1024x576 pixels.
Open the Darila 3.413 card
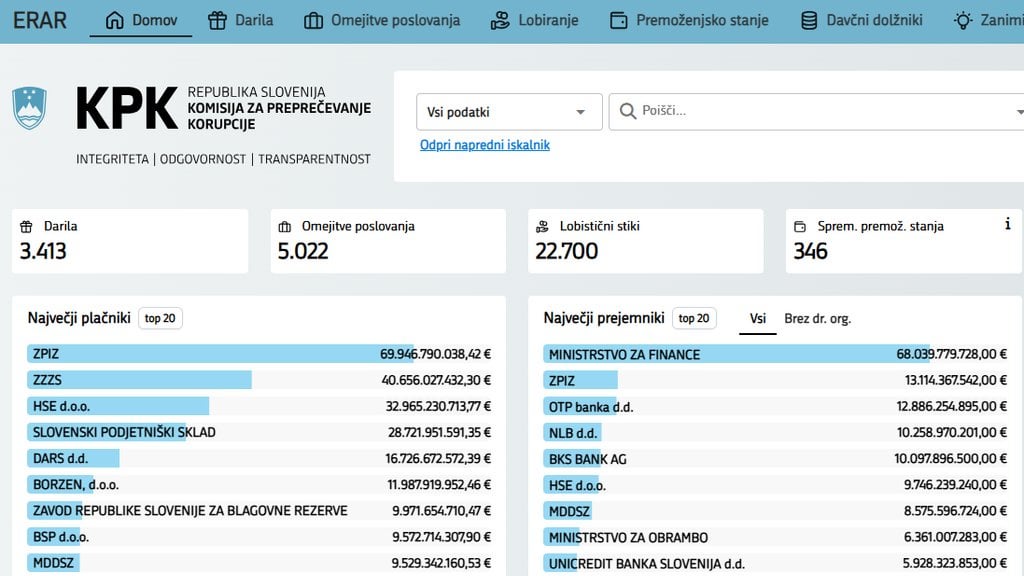130,241
